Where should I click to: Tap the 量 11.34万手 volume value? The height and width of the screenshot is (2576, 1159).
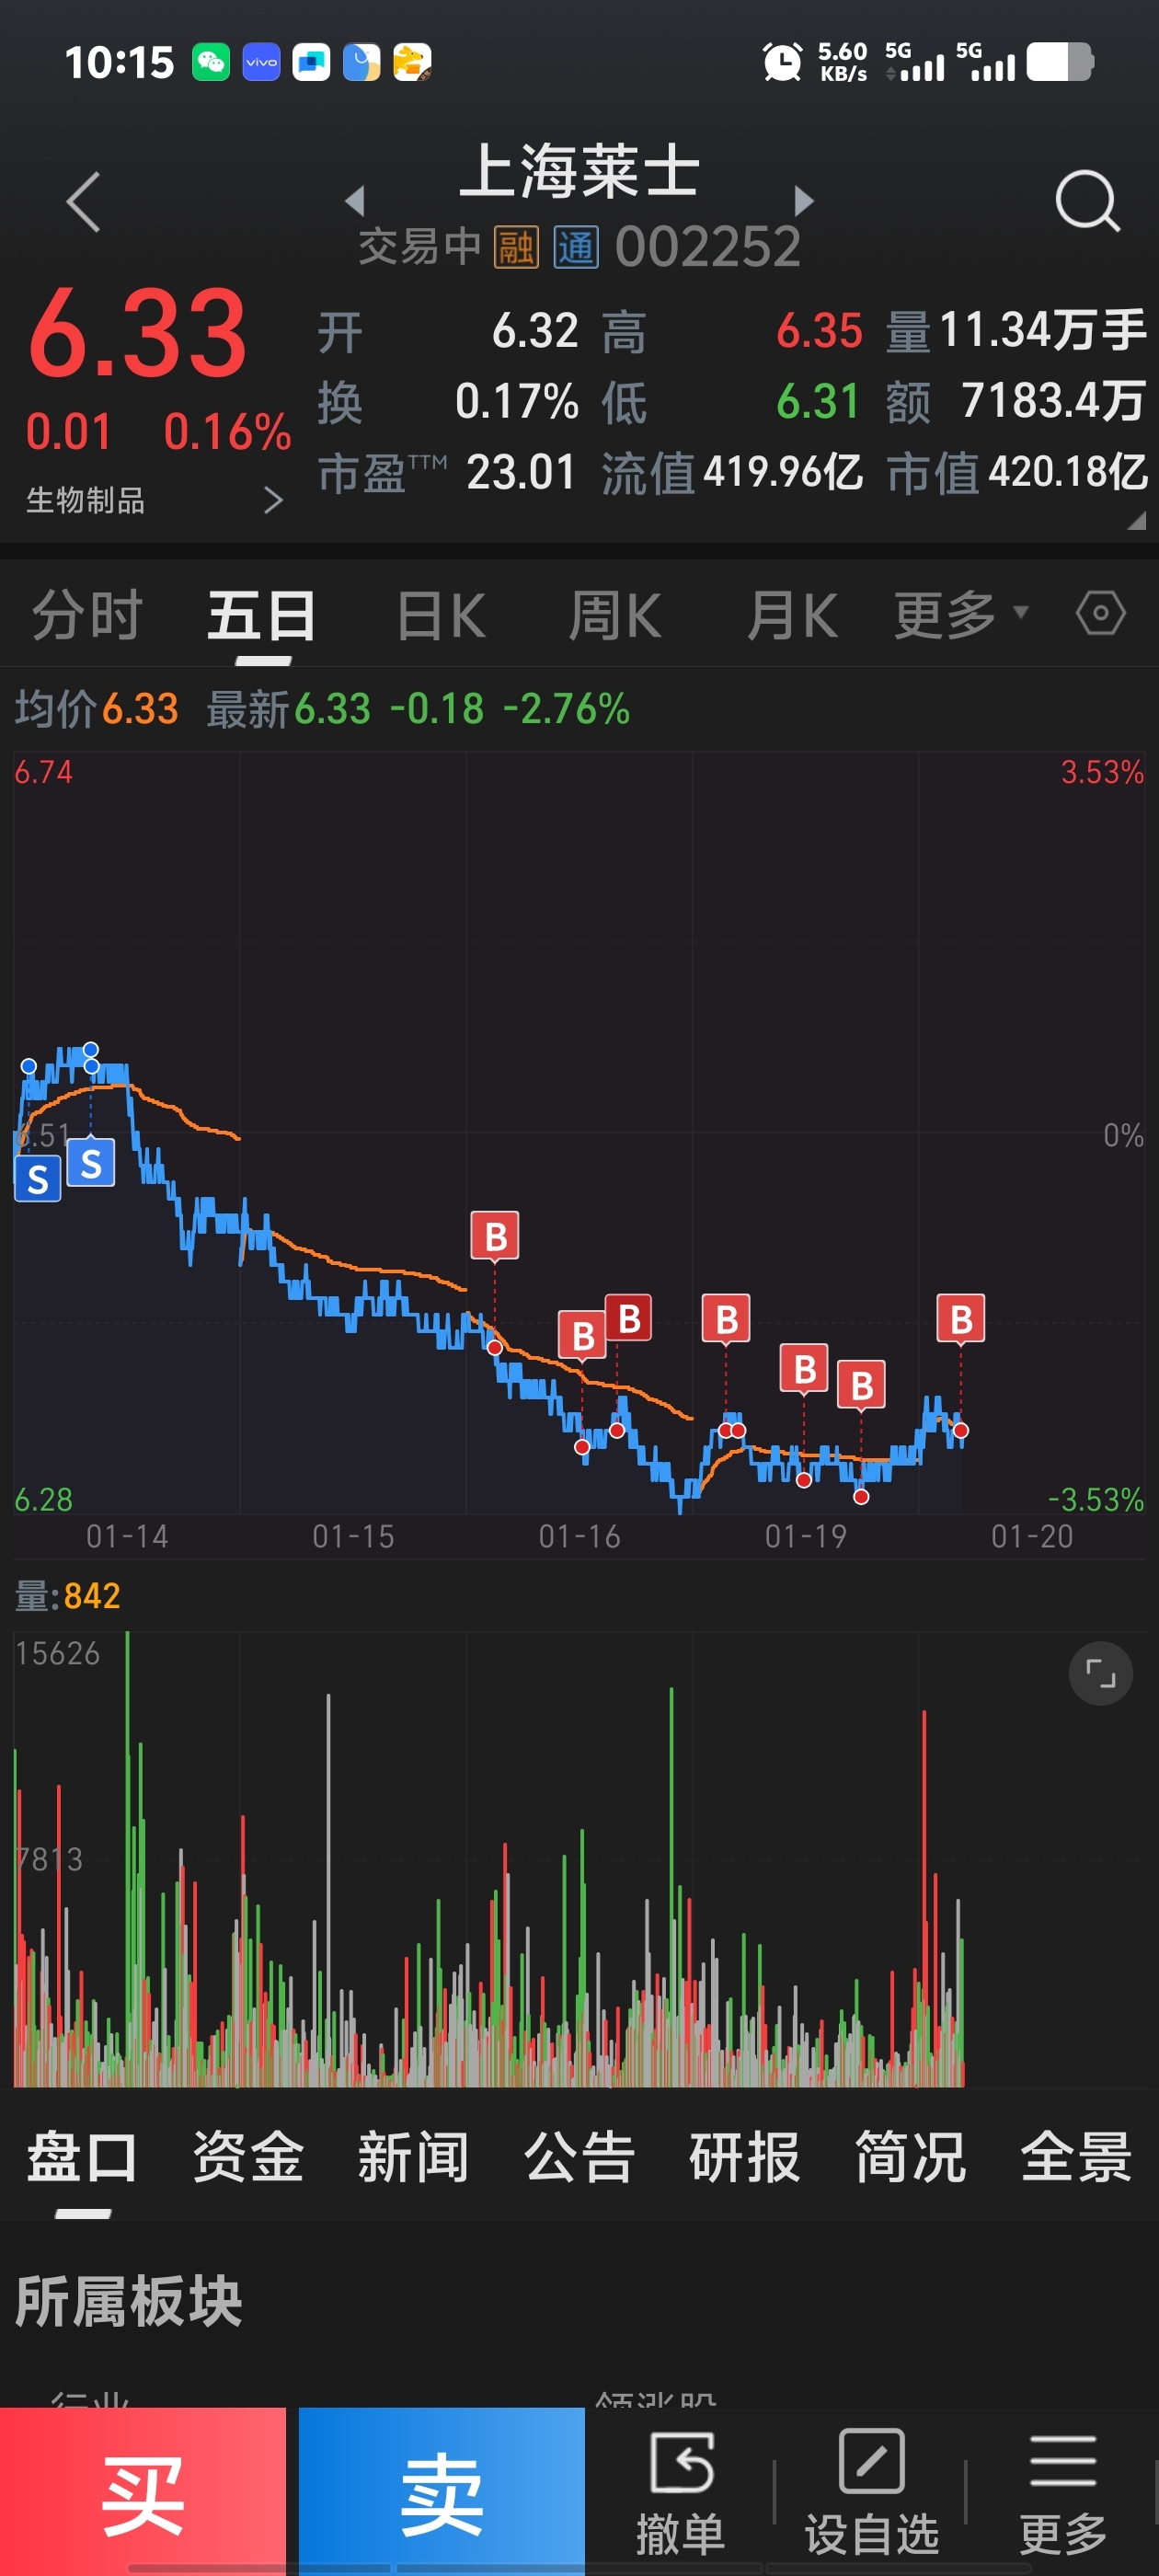1017,331
